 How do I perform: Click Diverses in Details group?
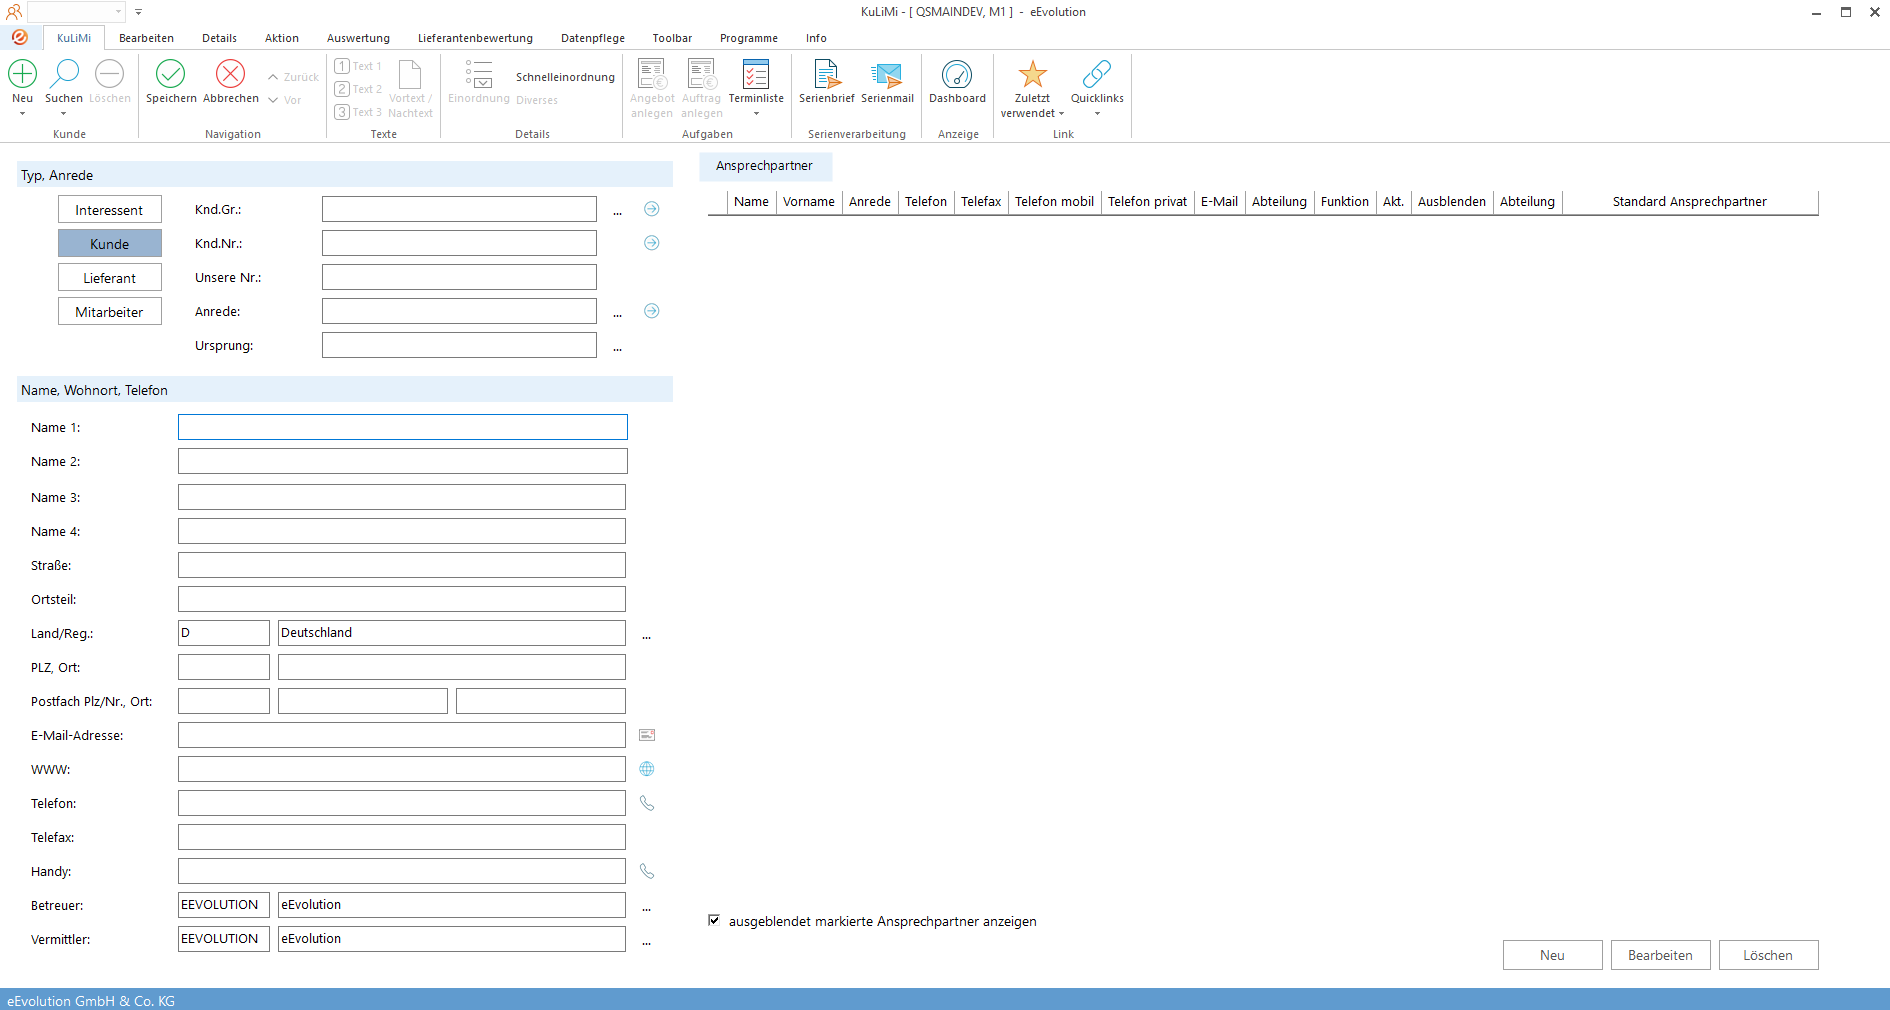pyautogui.click(x=537, y=100)
